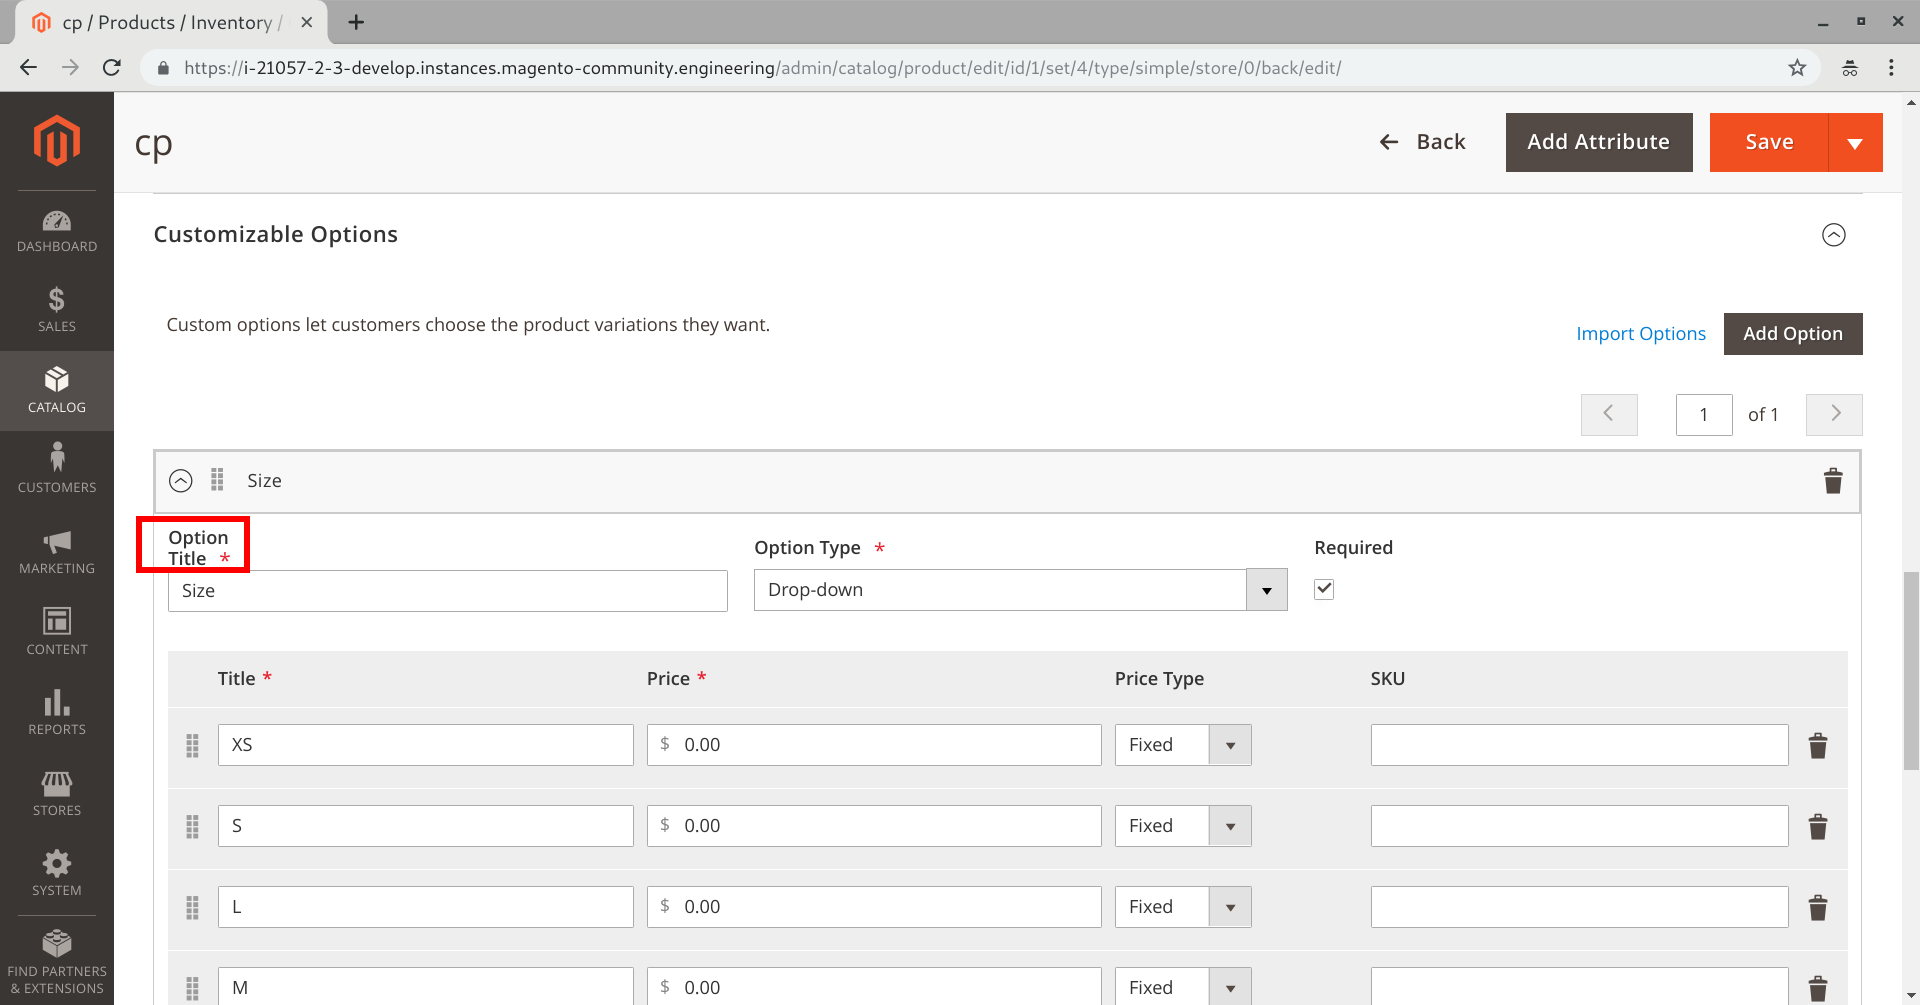This screenshot has height=1005, width=1920.
Task: Open the Save button's additional actions arrow
Action: (1855, 142)
